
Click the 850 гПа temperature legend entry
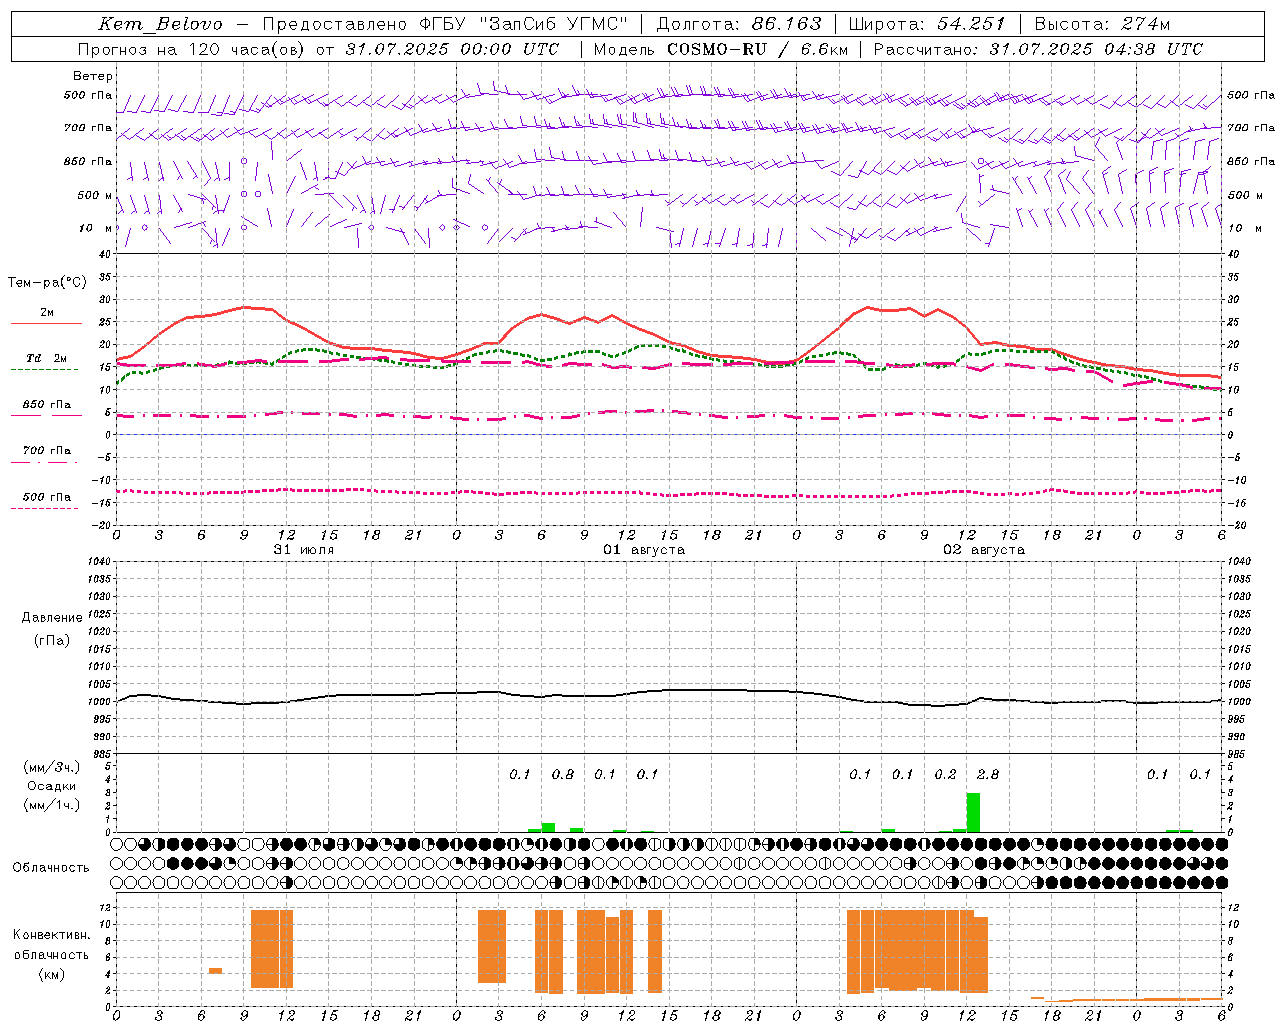click(47, 406)
